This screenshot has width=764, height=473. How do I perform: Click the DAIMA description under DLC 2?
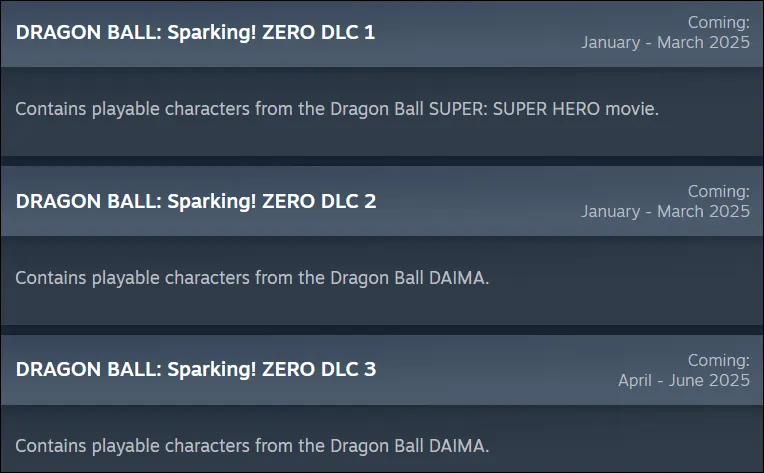252,277
